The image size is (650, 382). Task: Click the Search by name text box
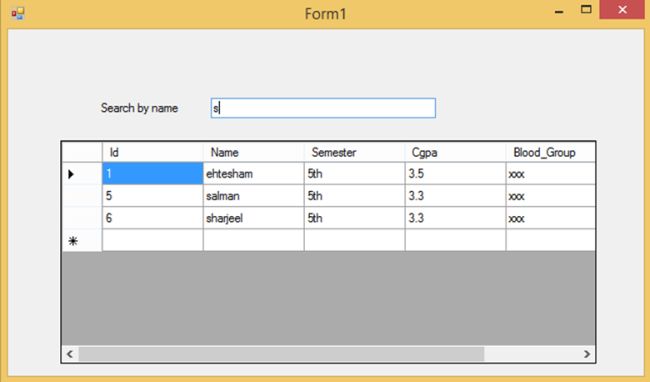tap(323, 108)
